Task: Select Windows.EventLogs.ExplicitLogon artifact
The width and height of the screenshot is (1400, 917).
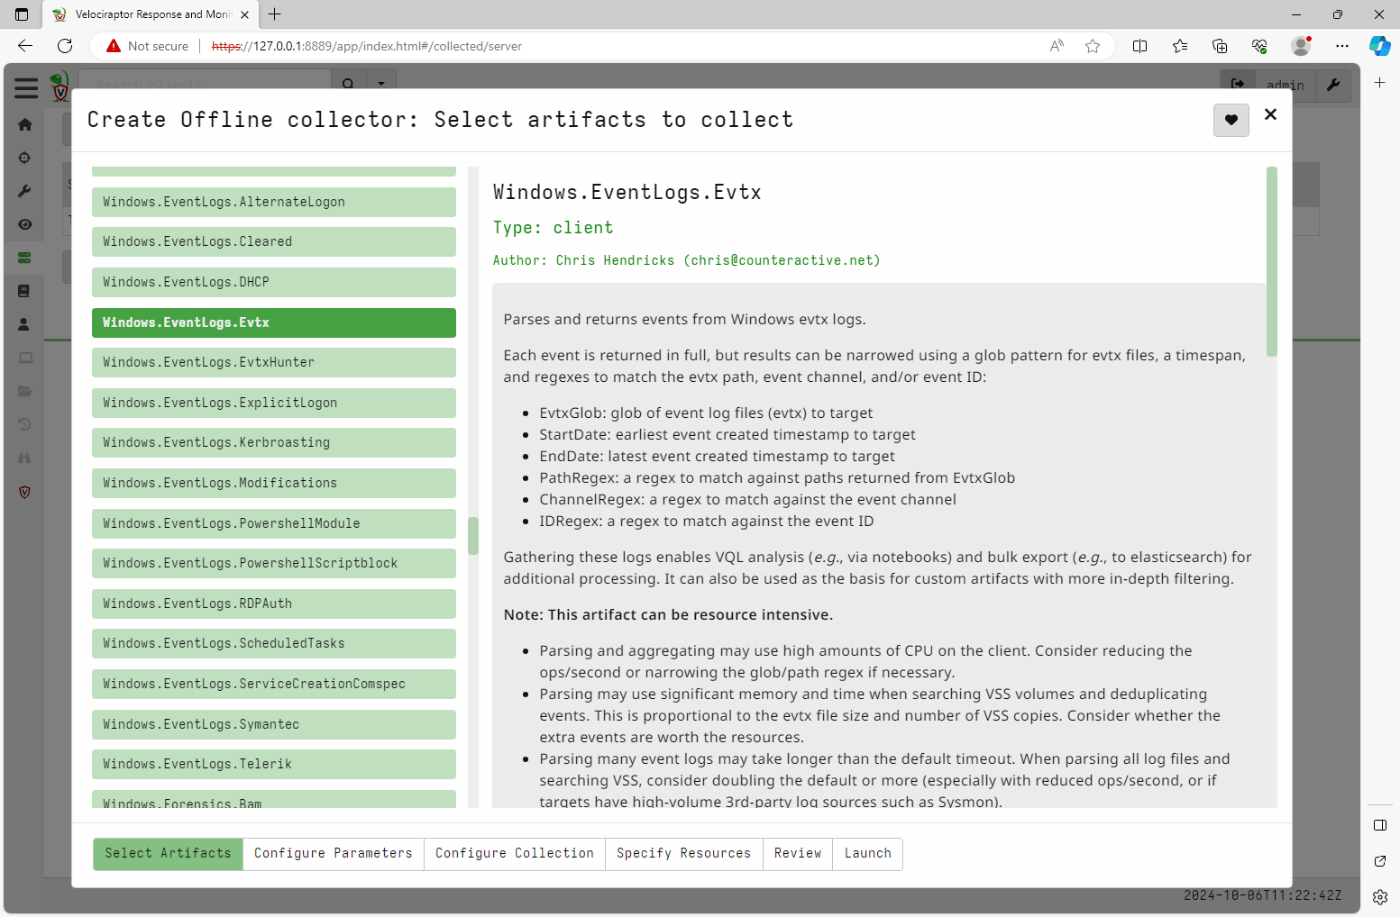Action: [274, 403]
